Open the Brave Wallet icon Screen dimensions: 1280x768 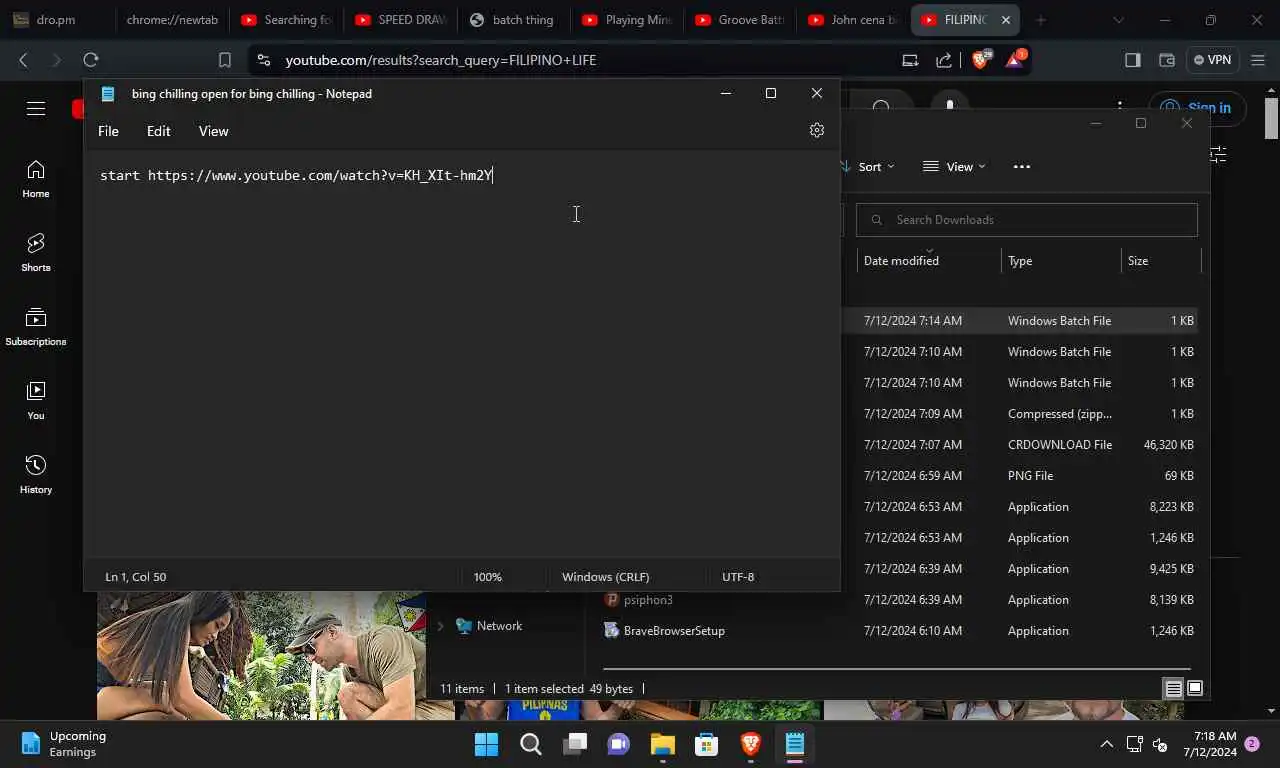pos(1166,60)
